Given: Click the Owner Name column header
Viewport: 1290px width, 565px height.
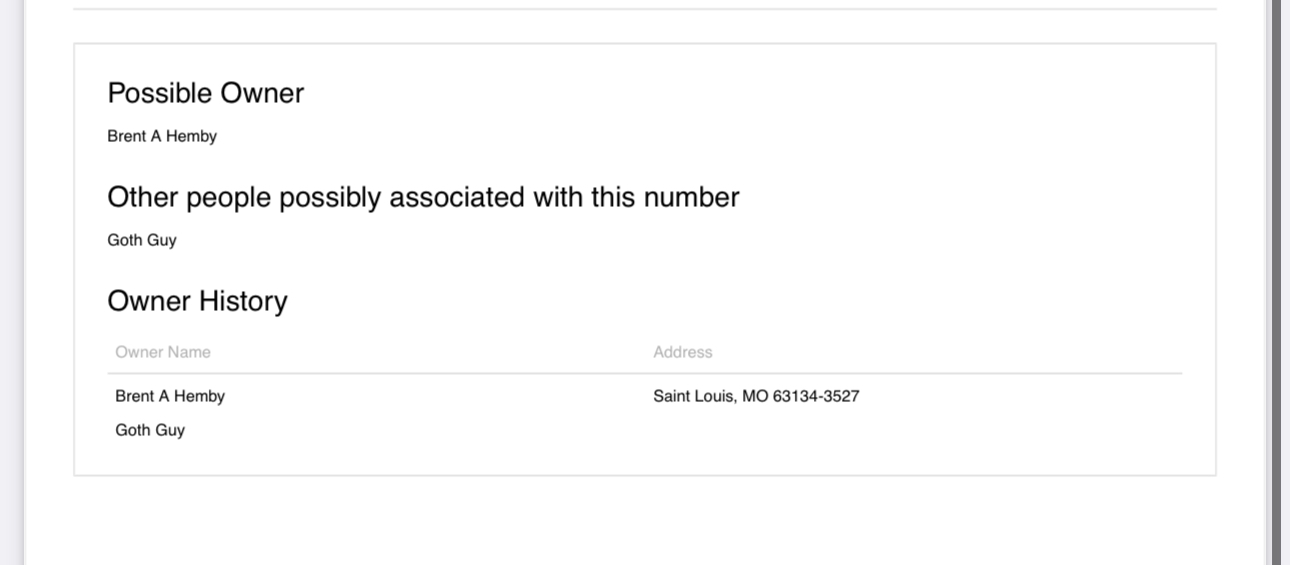Looking at the screenshot, I should click(163, 352).
